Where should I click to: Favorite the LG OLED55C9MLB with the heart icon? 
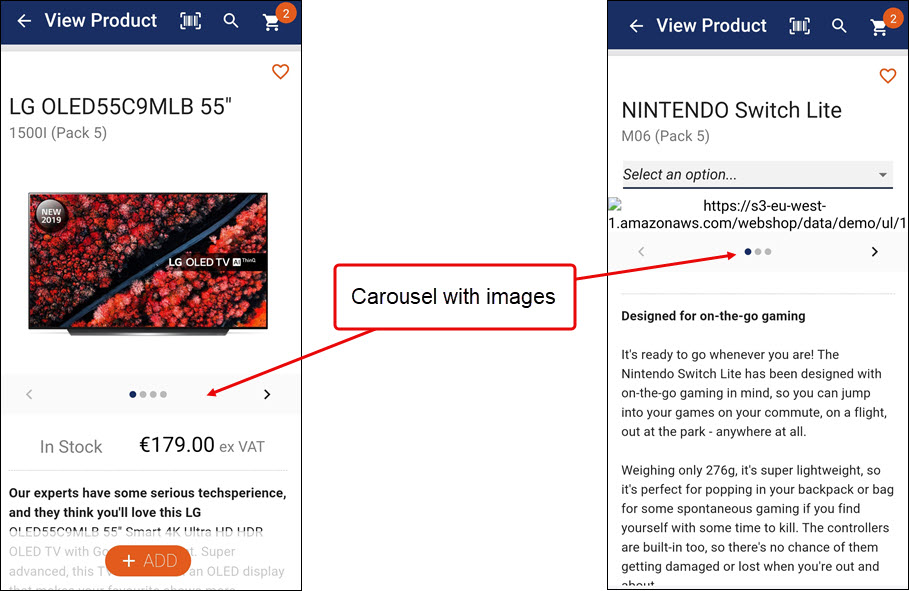pyautogui.click(x=280, y=71)
